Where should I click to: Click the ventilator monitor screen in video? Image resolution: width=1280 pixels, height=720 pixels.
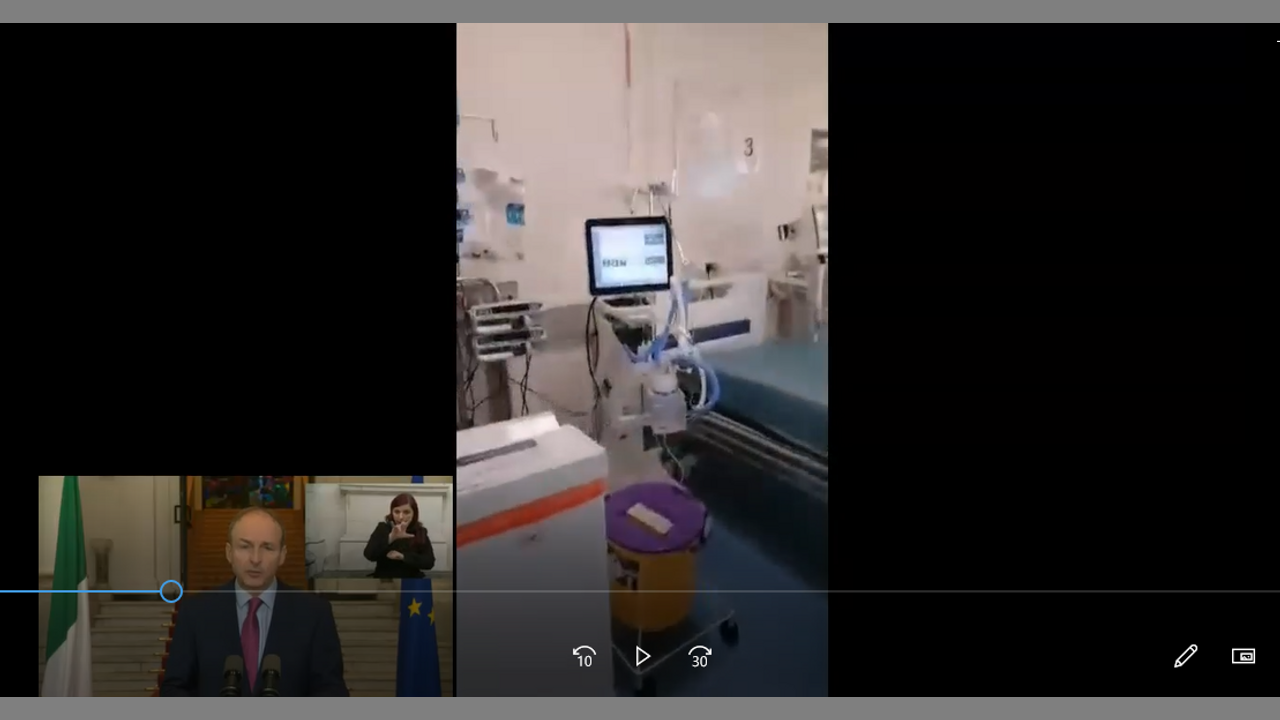[x=628, y=255]
